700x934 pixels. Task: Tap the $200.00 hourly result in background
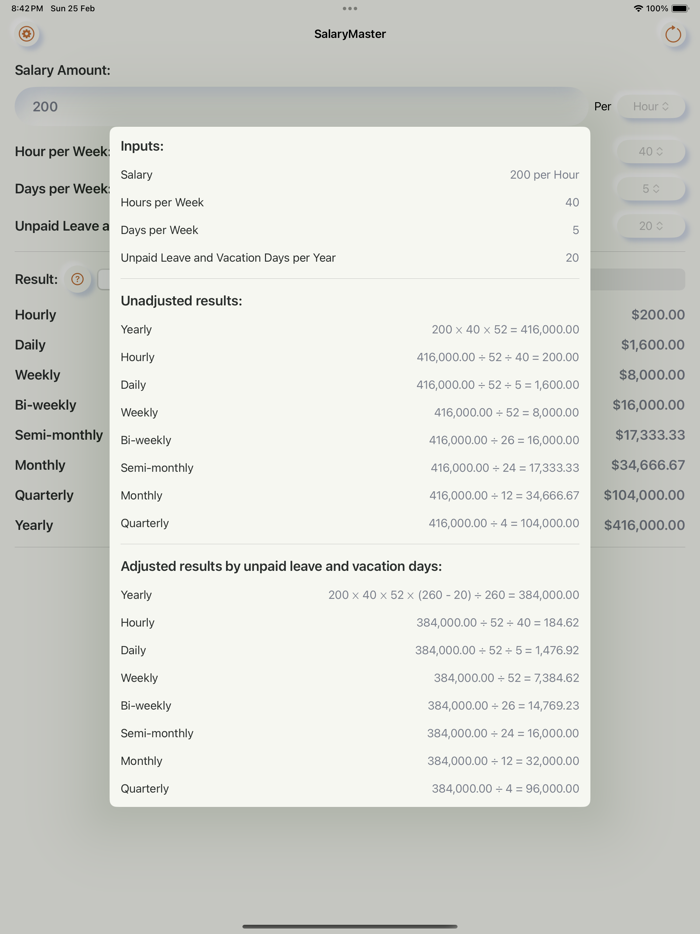(658, 315)
